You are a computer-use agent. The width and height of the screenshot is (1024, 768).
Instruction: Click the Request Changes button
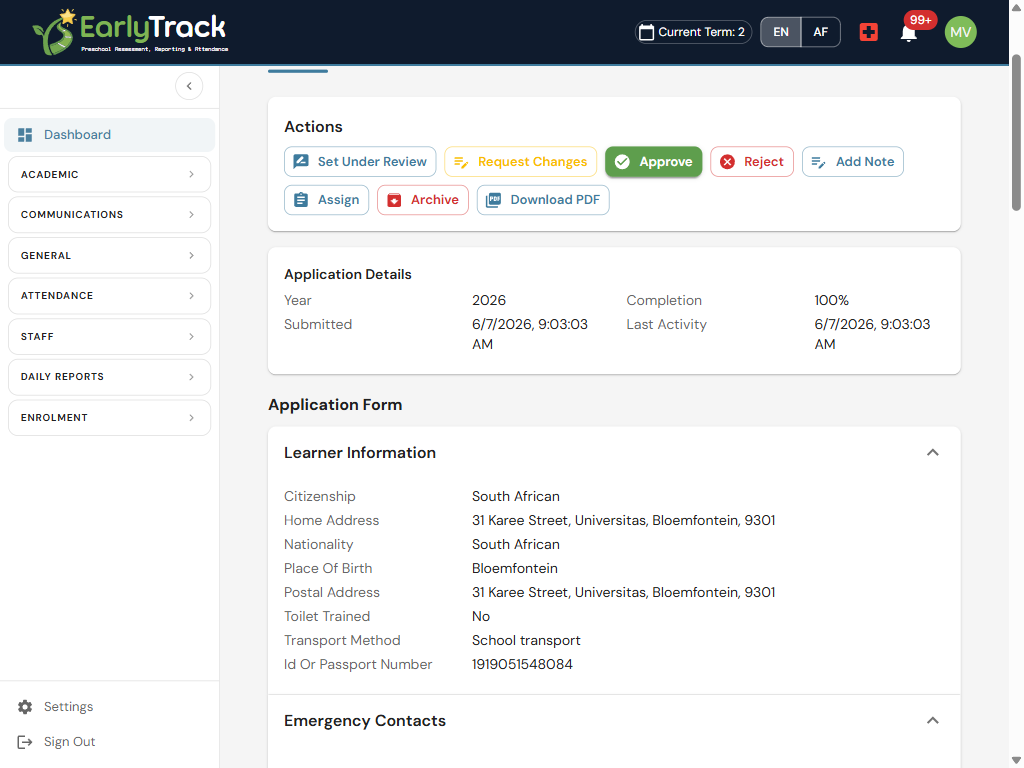(x=520, y=161)
